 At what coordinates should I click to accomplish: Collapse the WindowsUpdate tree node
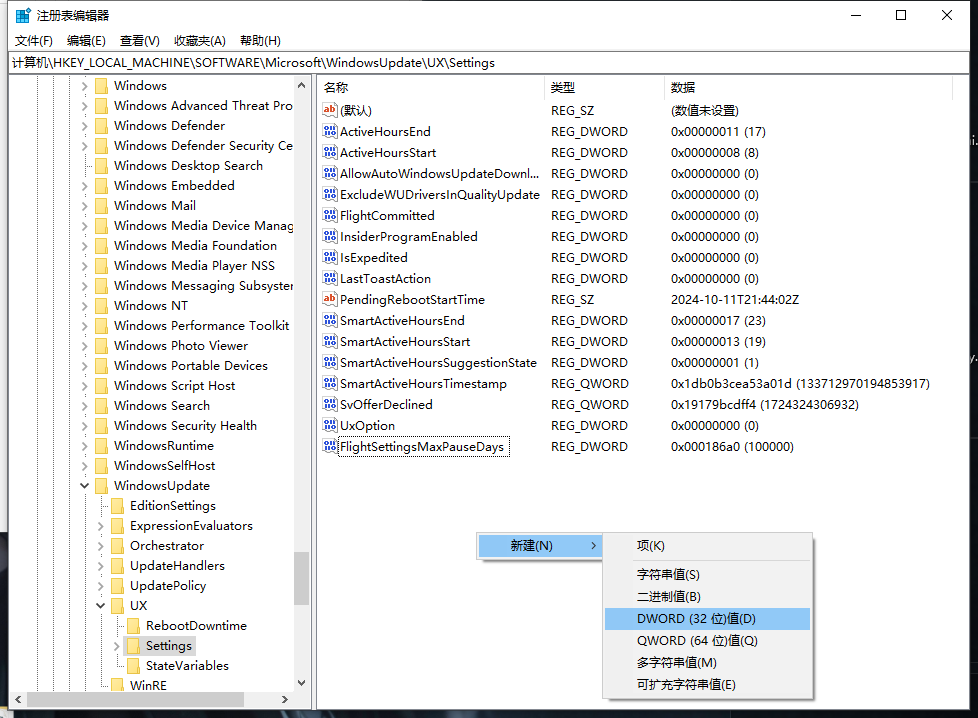pos(84,485)
